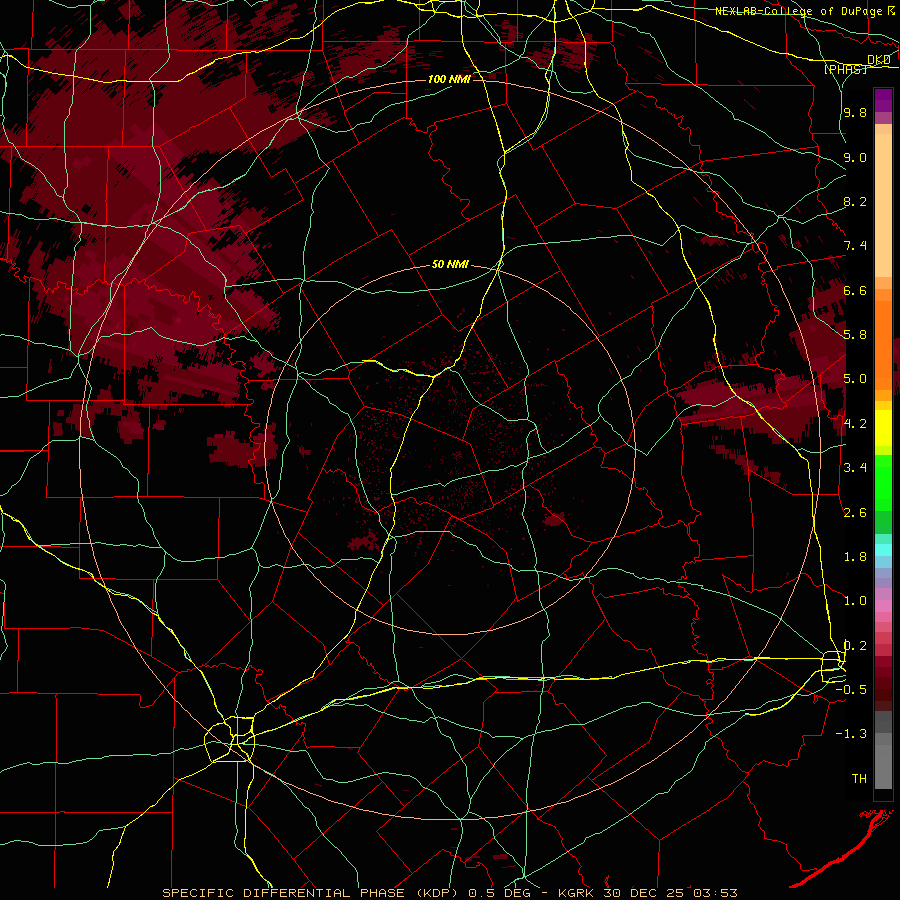
Task: Click the 0.2 scale value
Action: (855, 646)
